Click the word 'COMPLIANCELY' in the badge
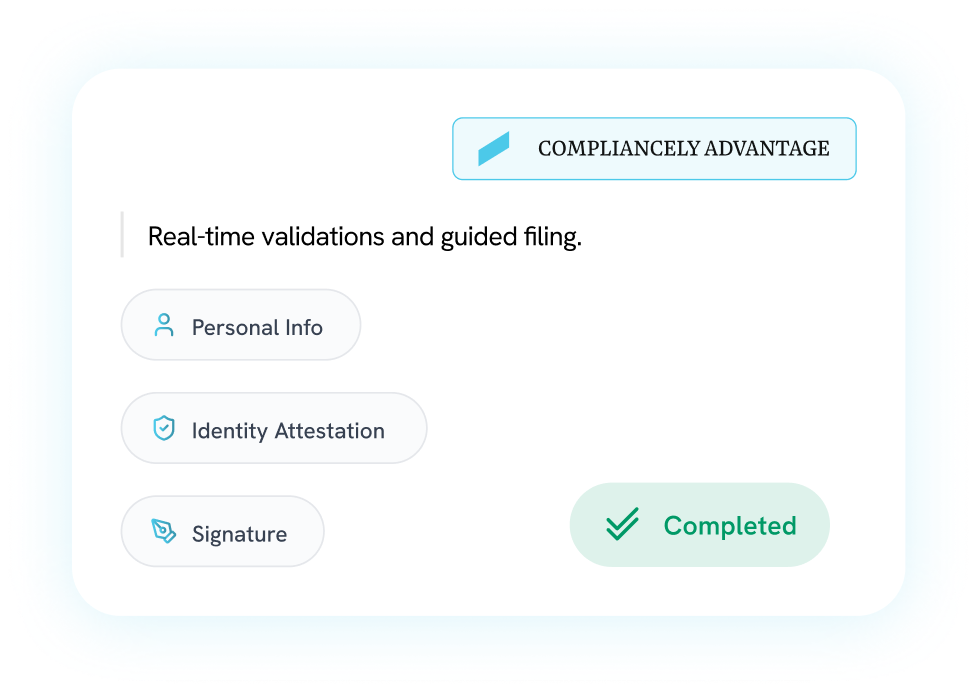This screenshot has width=978, height=692. [618, 149]
